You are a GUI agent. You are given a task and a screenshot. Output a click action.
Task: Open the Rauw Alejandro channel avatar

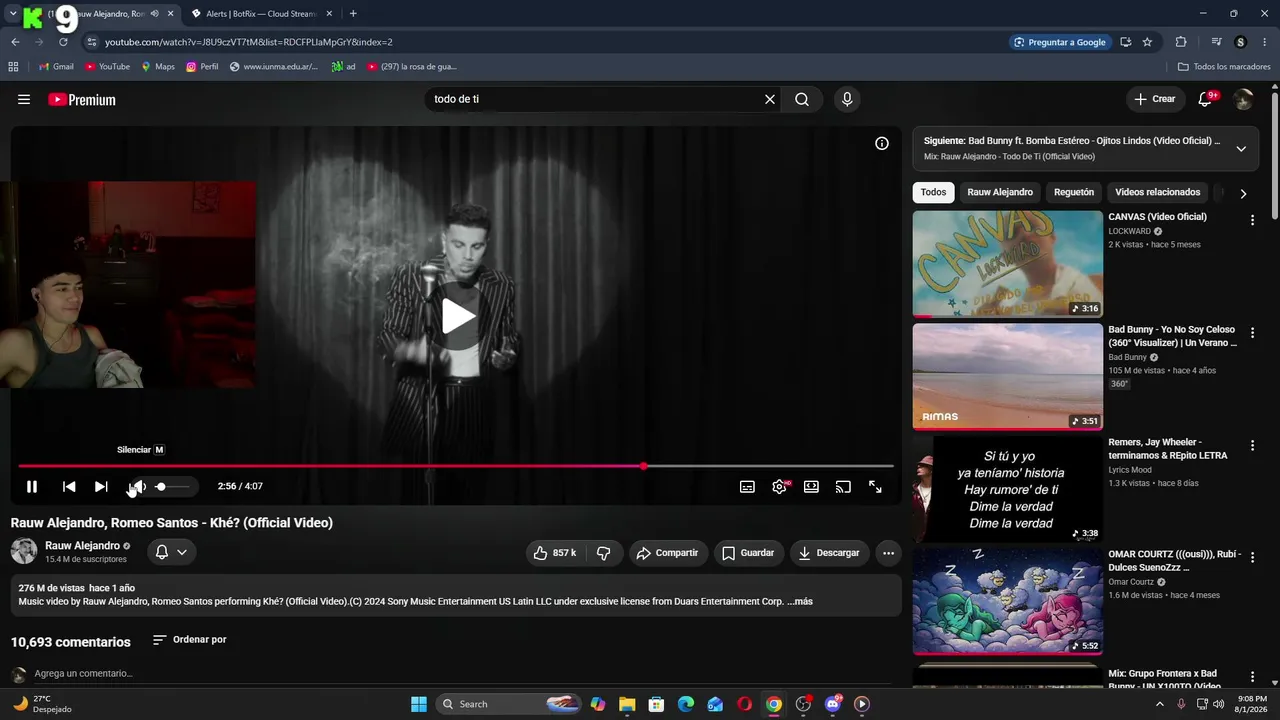24,551
